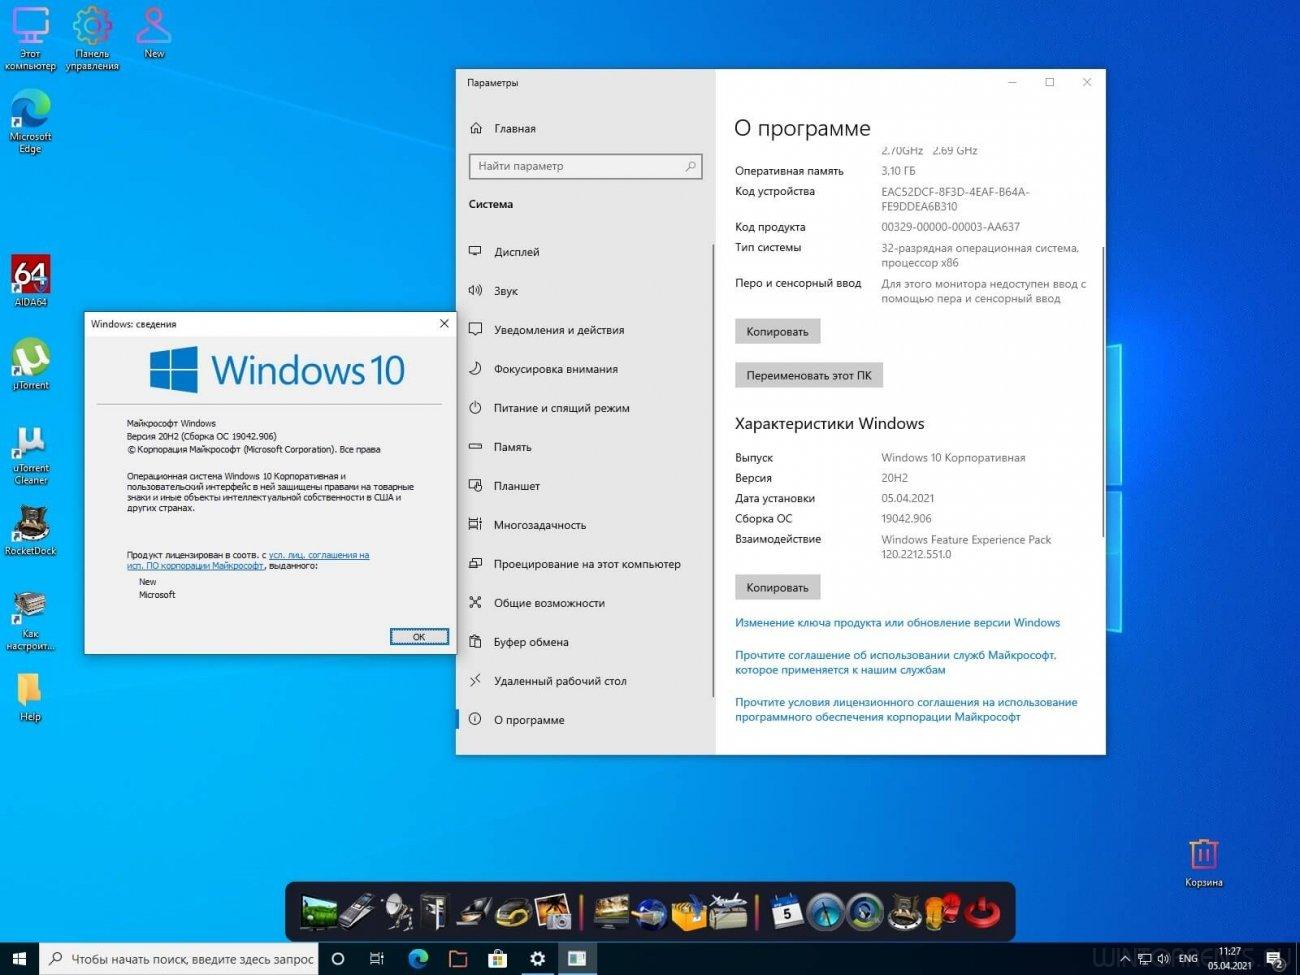Go to the Память storage page

tap(585, 447)
